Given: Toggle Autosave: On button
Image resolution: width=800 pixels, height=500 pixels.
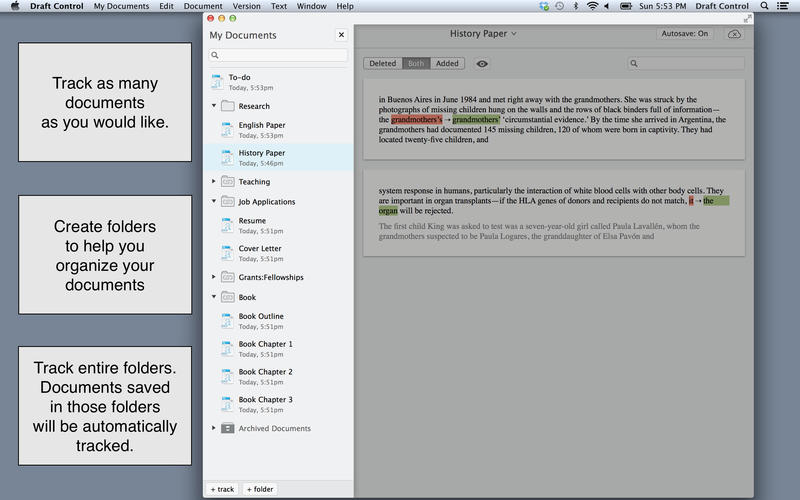Looking at the screenshot, I should 684,34.
